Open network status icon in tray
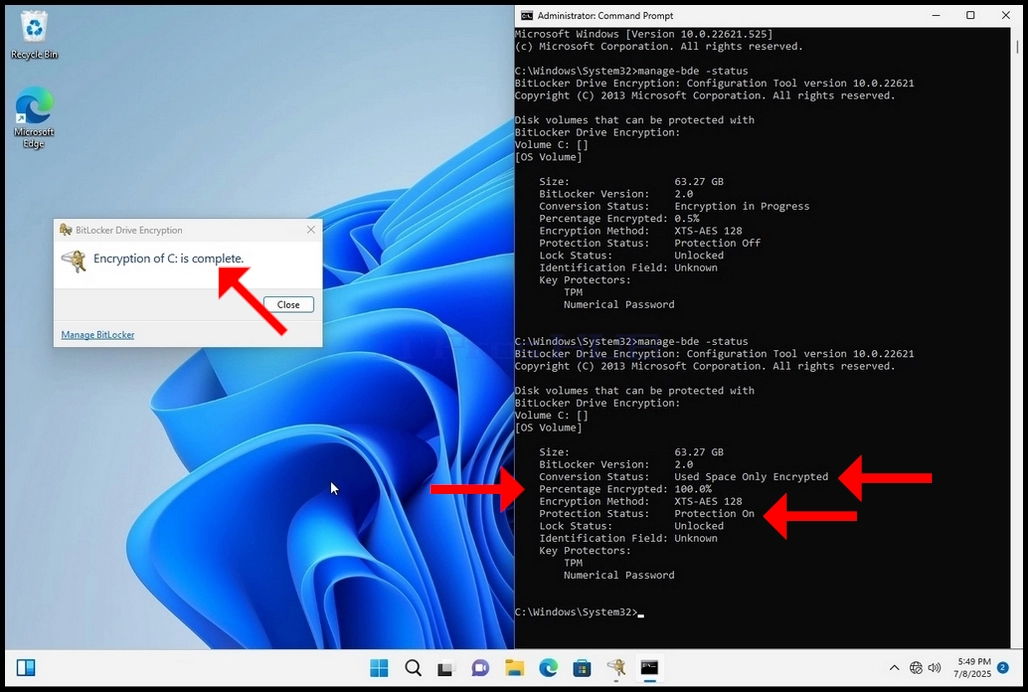 pyautogui.click(x=916, y=668)
